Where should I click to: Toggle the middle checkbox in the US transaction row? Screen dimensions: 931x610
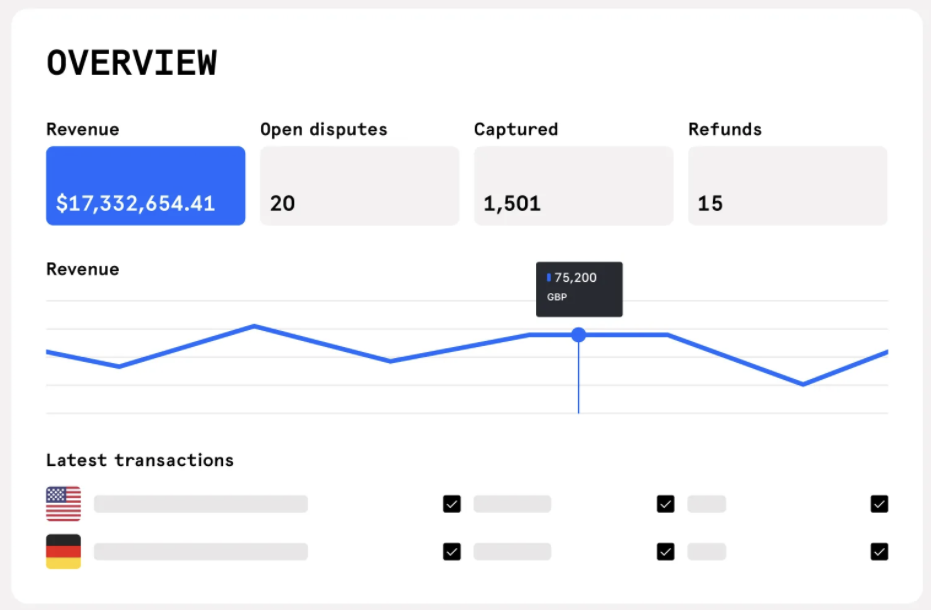pyautogui.click(x=666, y=504)
